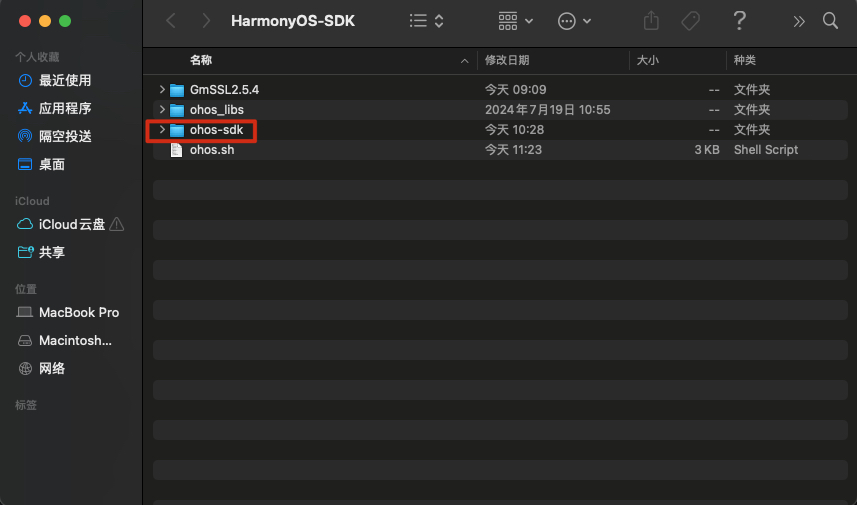Select the ohos.sh file icon

[x=176, y=150]
